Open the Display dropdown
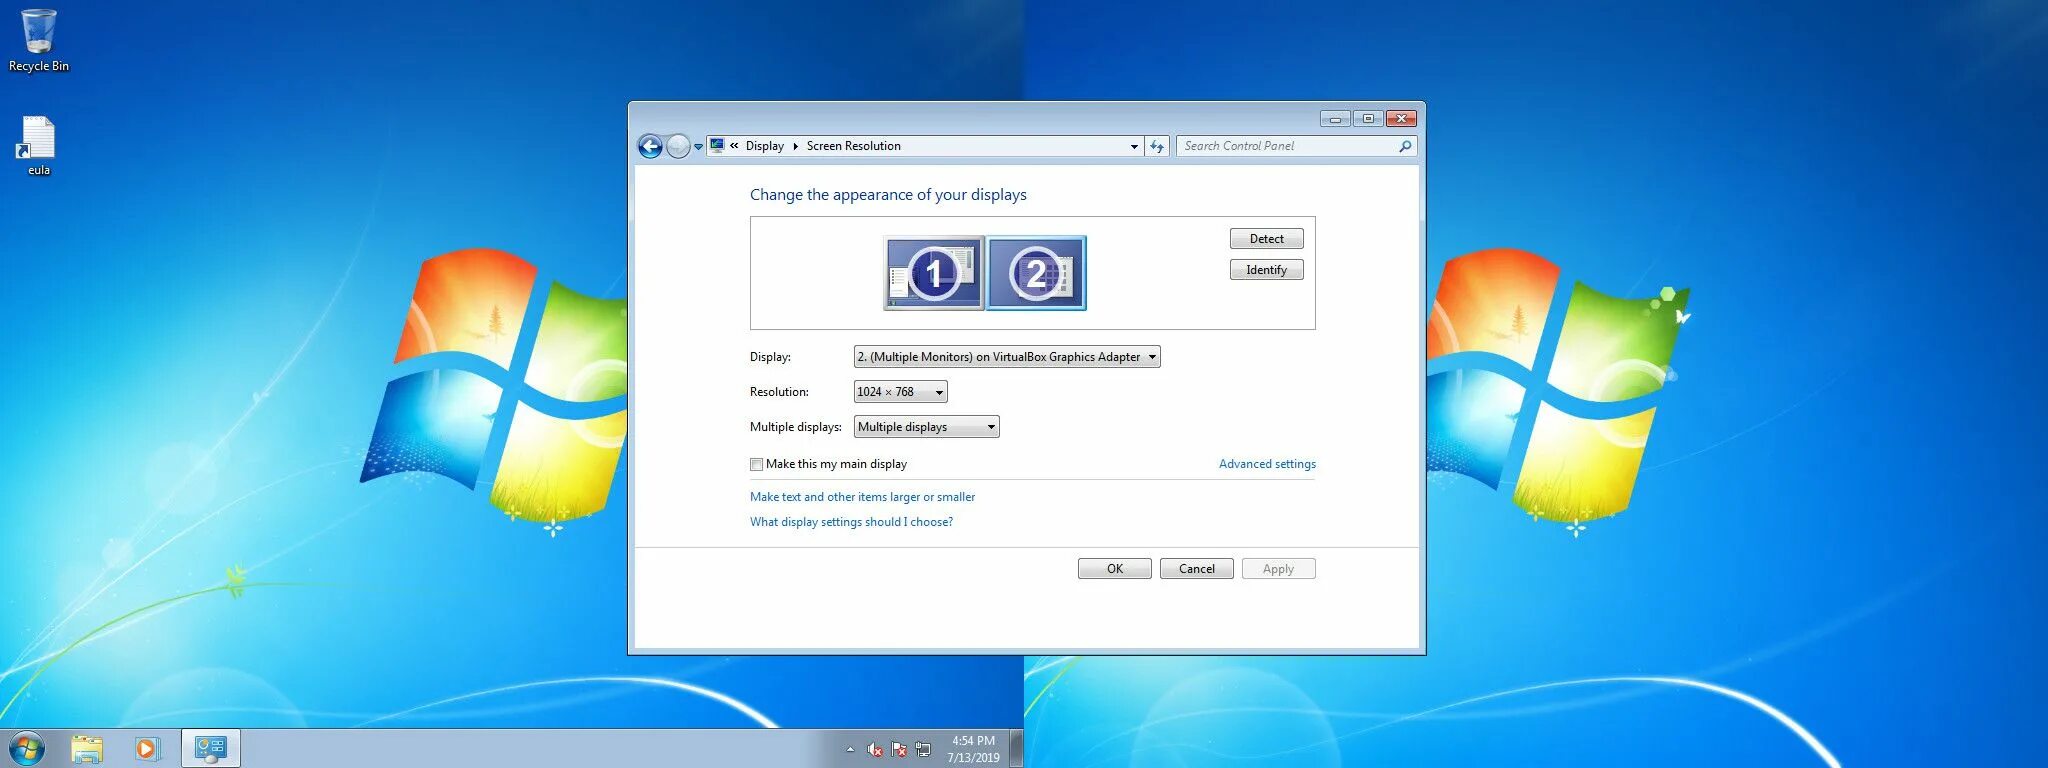The width and height of the screenshot is (2048, 768). [1007, 357]
